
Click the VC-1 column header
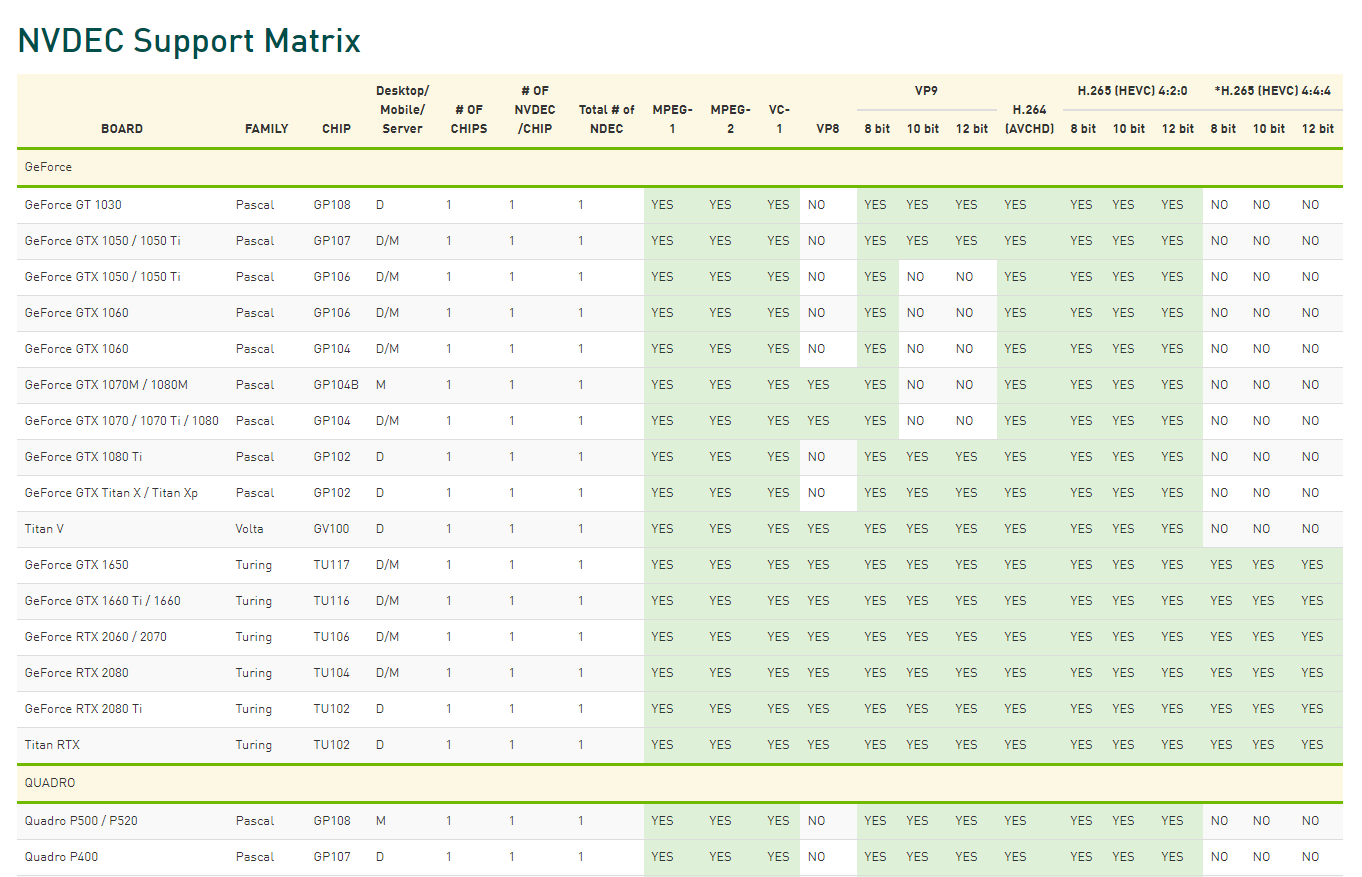778,119
